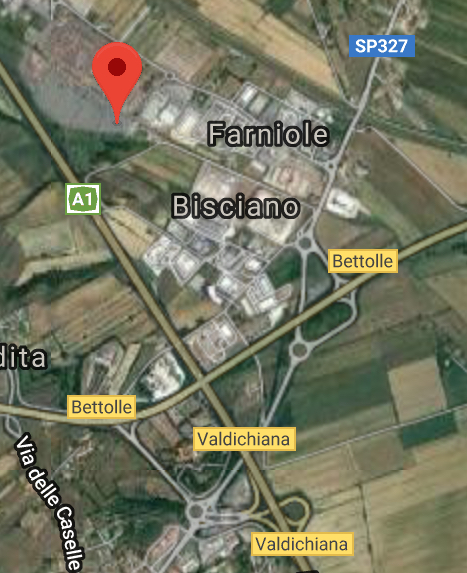Viewport: 467px width, 573px height.
Task: Select the Valdichiana label just below the motorway crossing
Action: 244,439
